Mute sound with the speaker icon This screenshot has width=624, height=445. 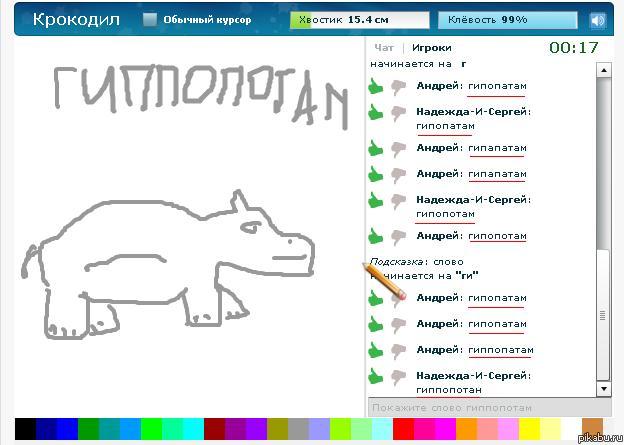(x=598, y=20)
